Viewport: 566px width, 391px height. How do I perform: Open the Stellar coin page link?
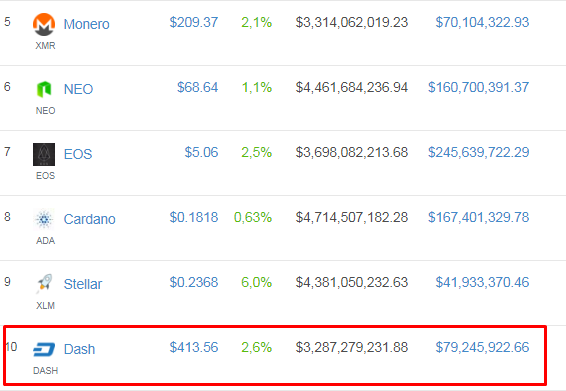click(x=83, y=284)
